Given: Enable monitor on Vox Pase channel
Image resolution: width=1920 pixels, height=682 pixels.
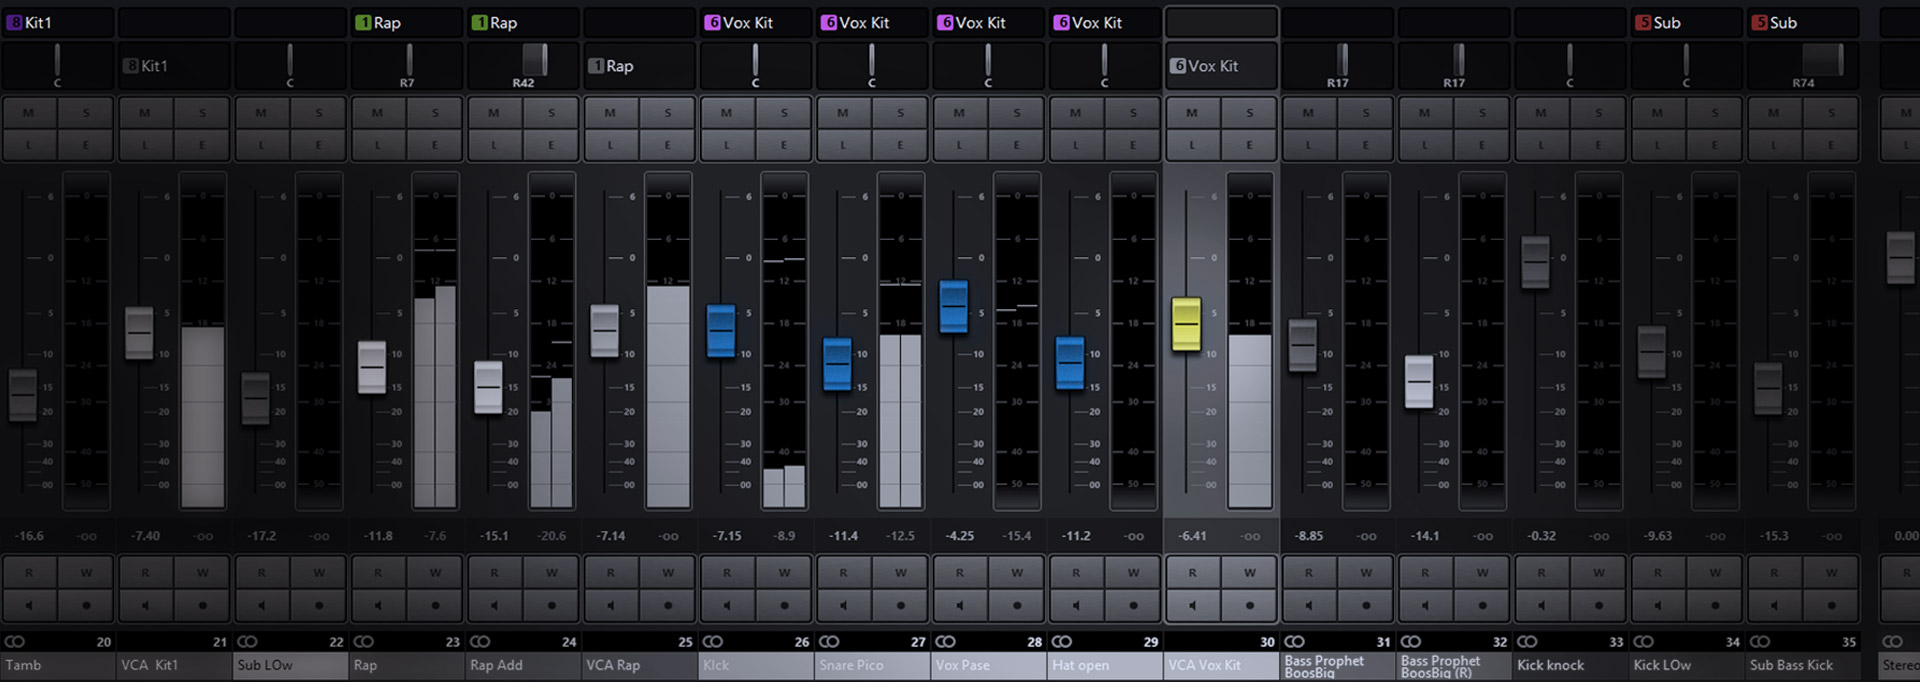Looking at the screenshot, I should [959, 605].
